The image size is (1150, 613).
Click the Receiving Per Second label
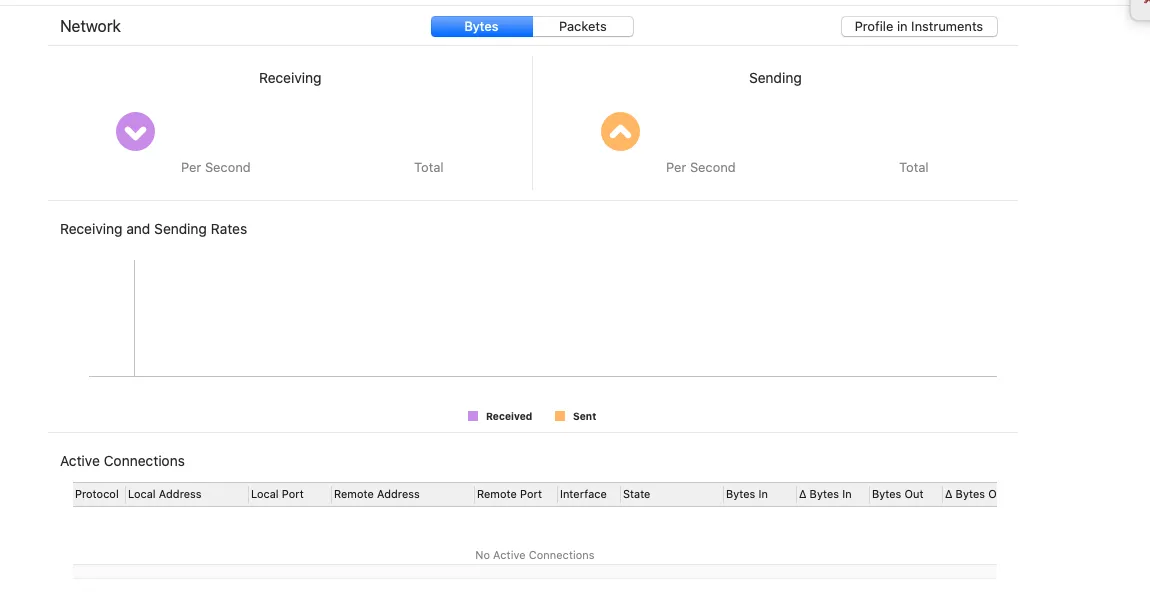tap(215, 168)
